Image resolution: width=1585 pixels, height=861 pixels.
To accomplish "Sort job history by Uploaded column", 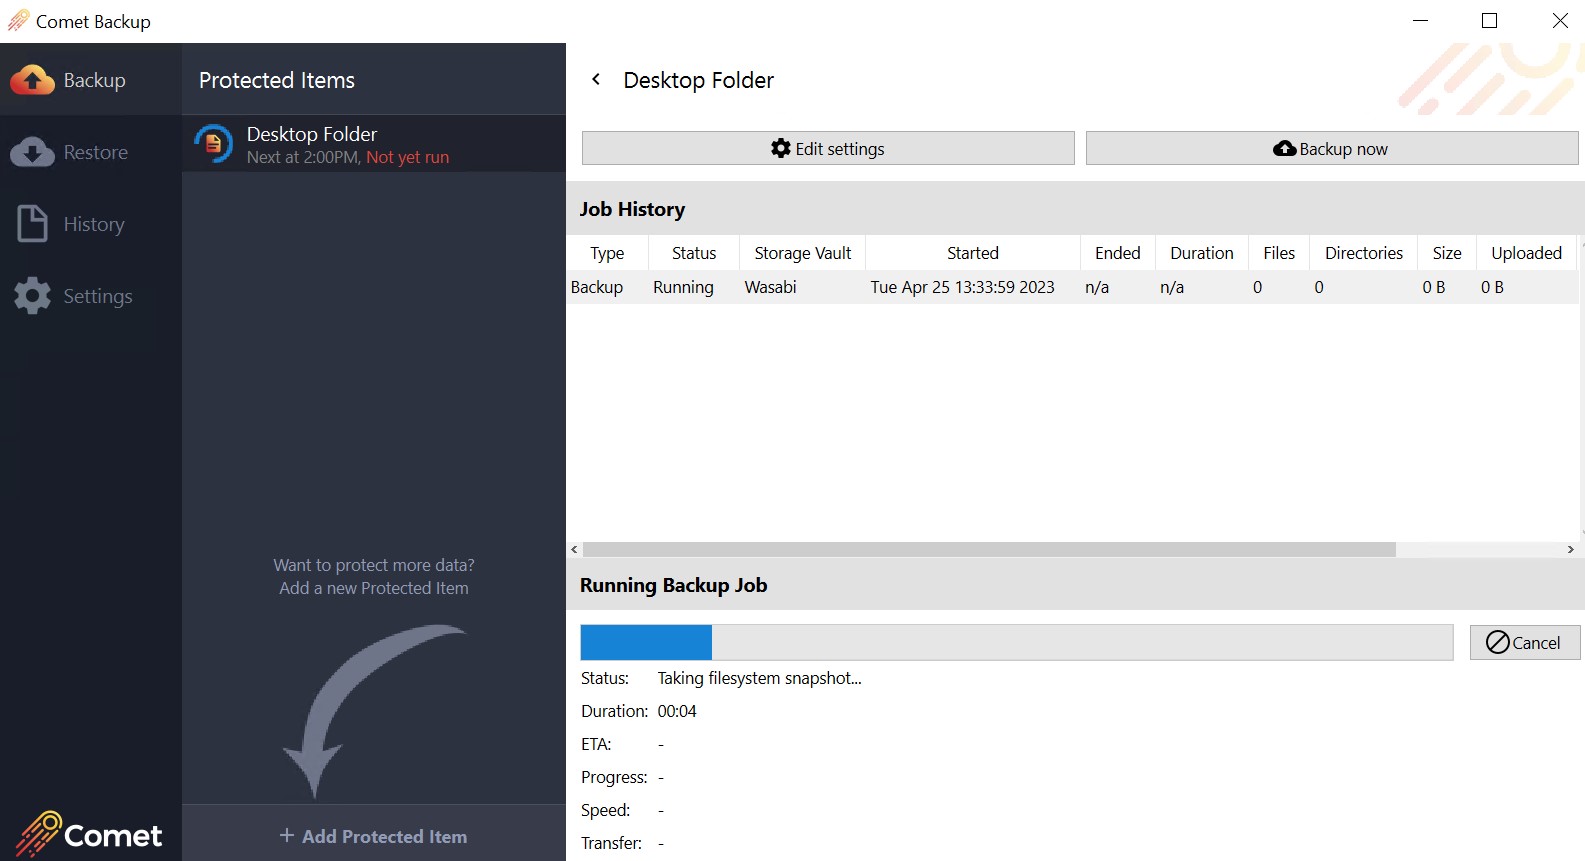I will 1526,253.
